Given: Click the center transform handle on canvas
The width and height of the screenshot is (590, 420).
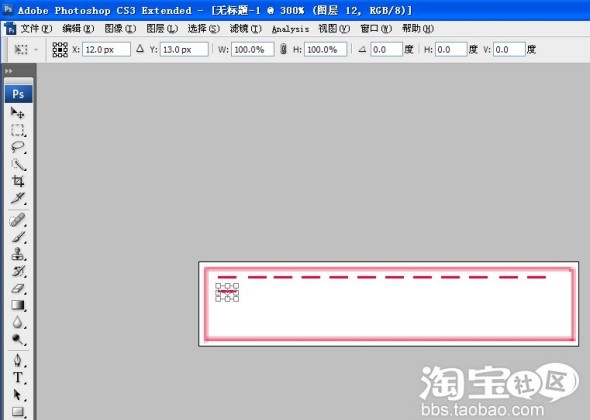Looking at the screenshot, I should click(x=227, y=292).
